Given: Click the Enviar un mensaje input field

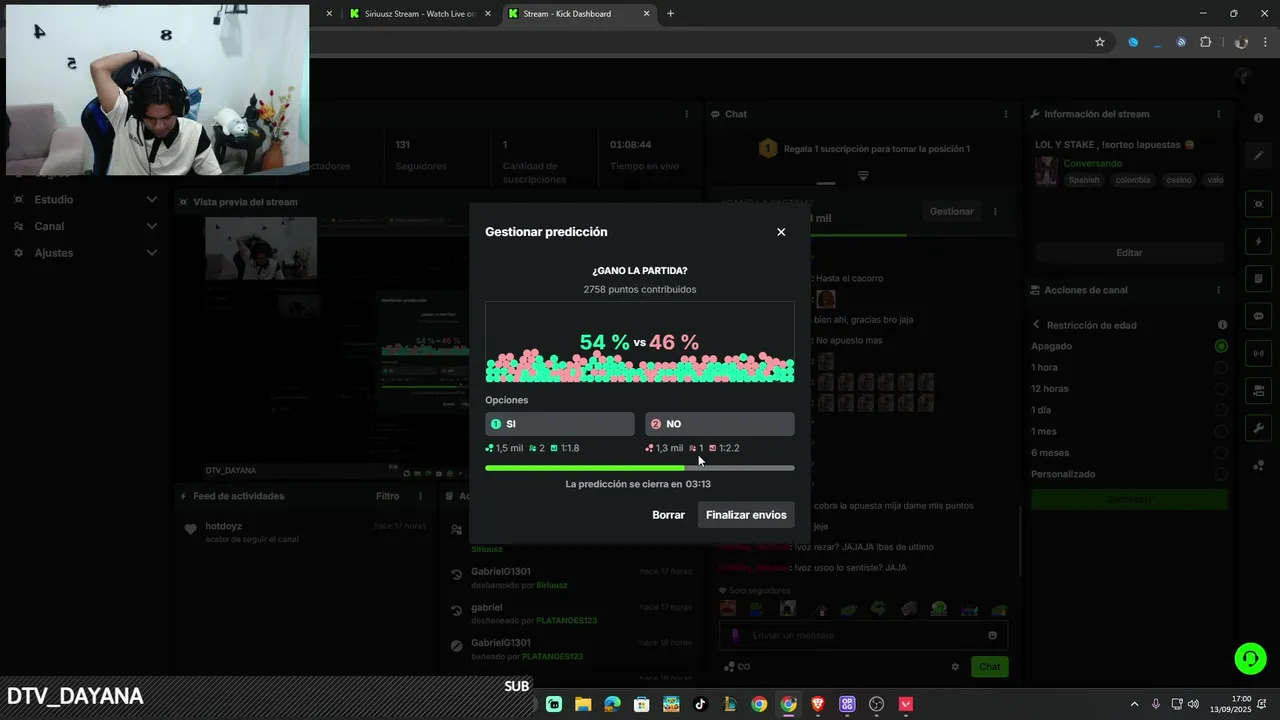Looking at the screenshot, I should pyautogui.click(x=863, y=635).
